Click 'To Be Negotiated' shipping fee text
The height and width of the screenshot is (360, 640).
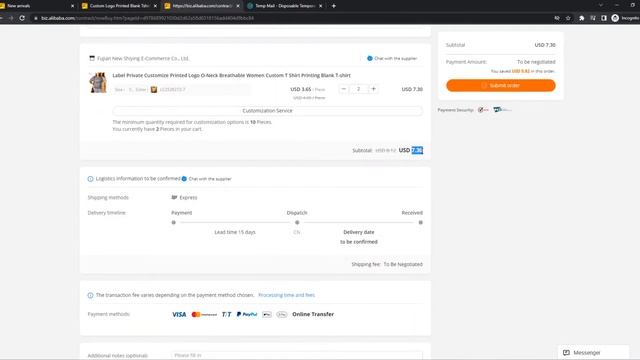(x=403, y=264)
